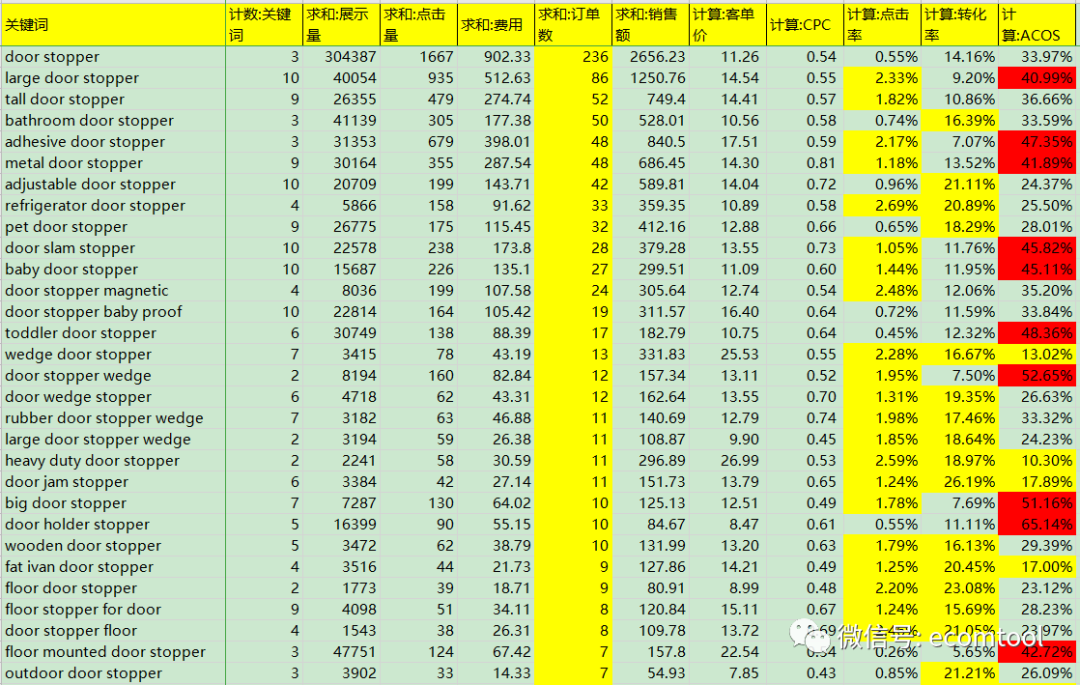Click the impressions value 47751
This screenshot has width=1080, height=685.
click(341, 652)
